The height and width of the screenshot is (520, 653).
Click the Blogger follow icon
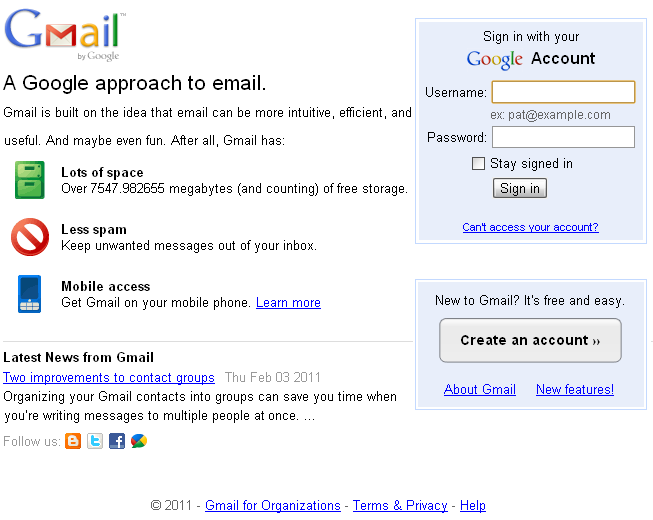click(x=73, y=441)
